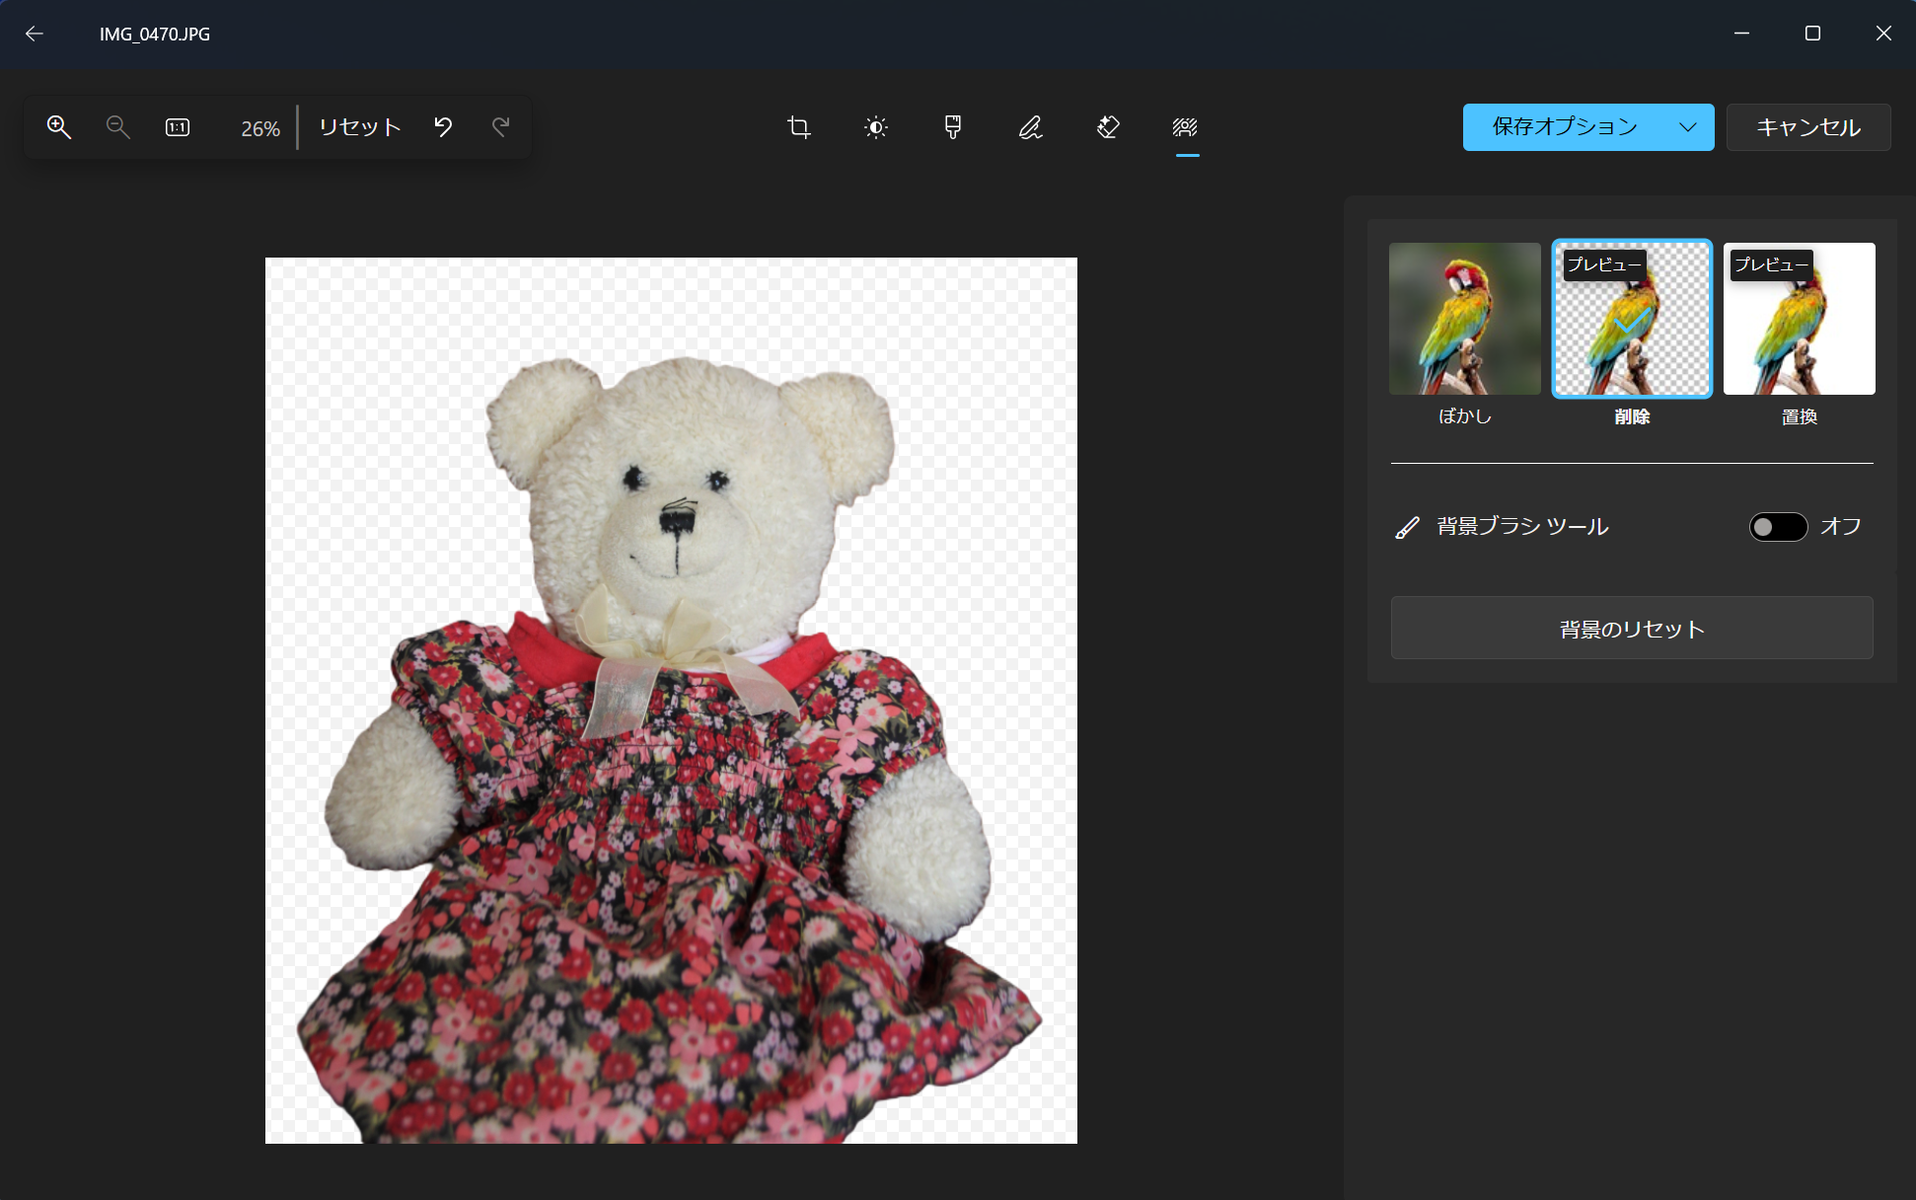Click the zoom out magnifier icon

click(118, 127)
